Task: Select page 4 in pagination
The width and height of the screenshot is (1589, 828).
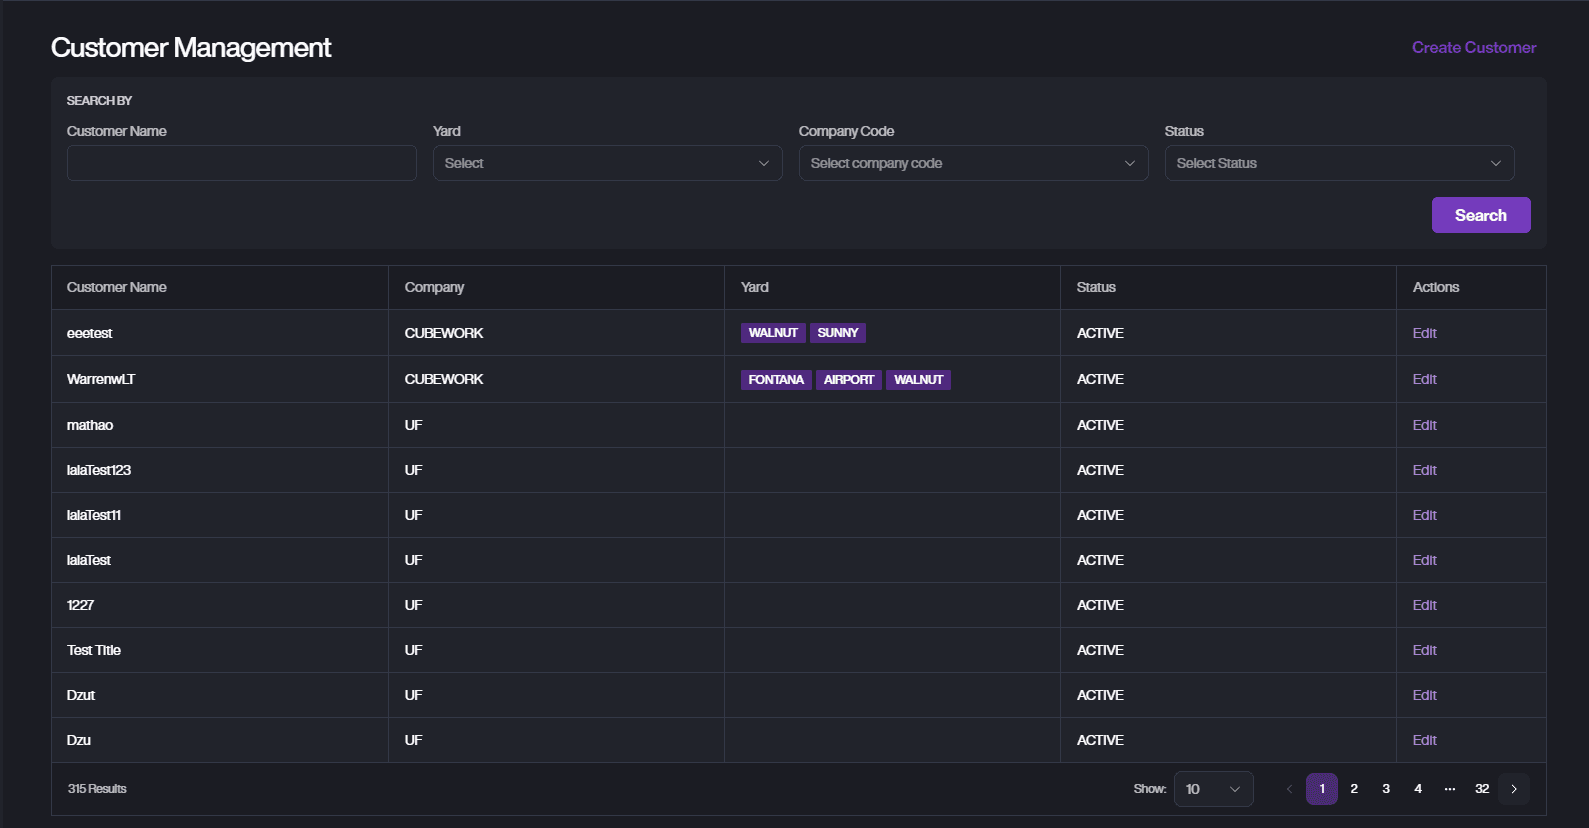Action: (1417, 789)
